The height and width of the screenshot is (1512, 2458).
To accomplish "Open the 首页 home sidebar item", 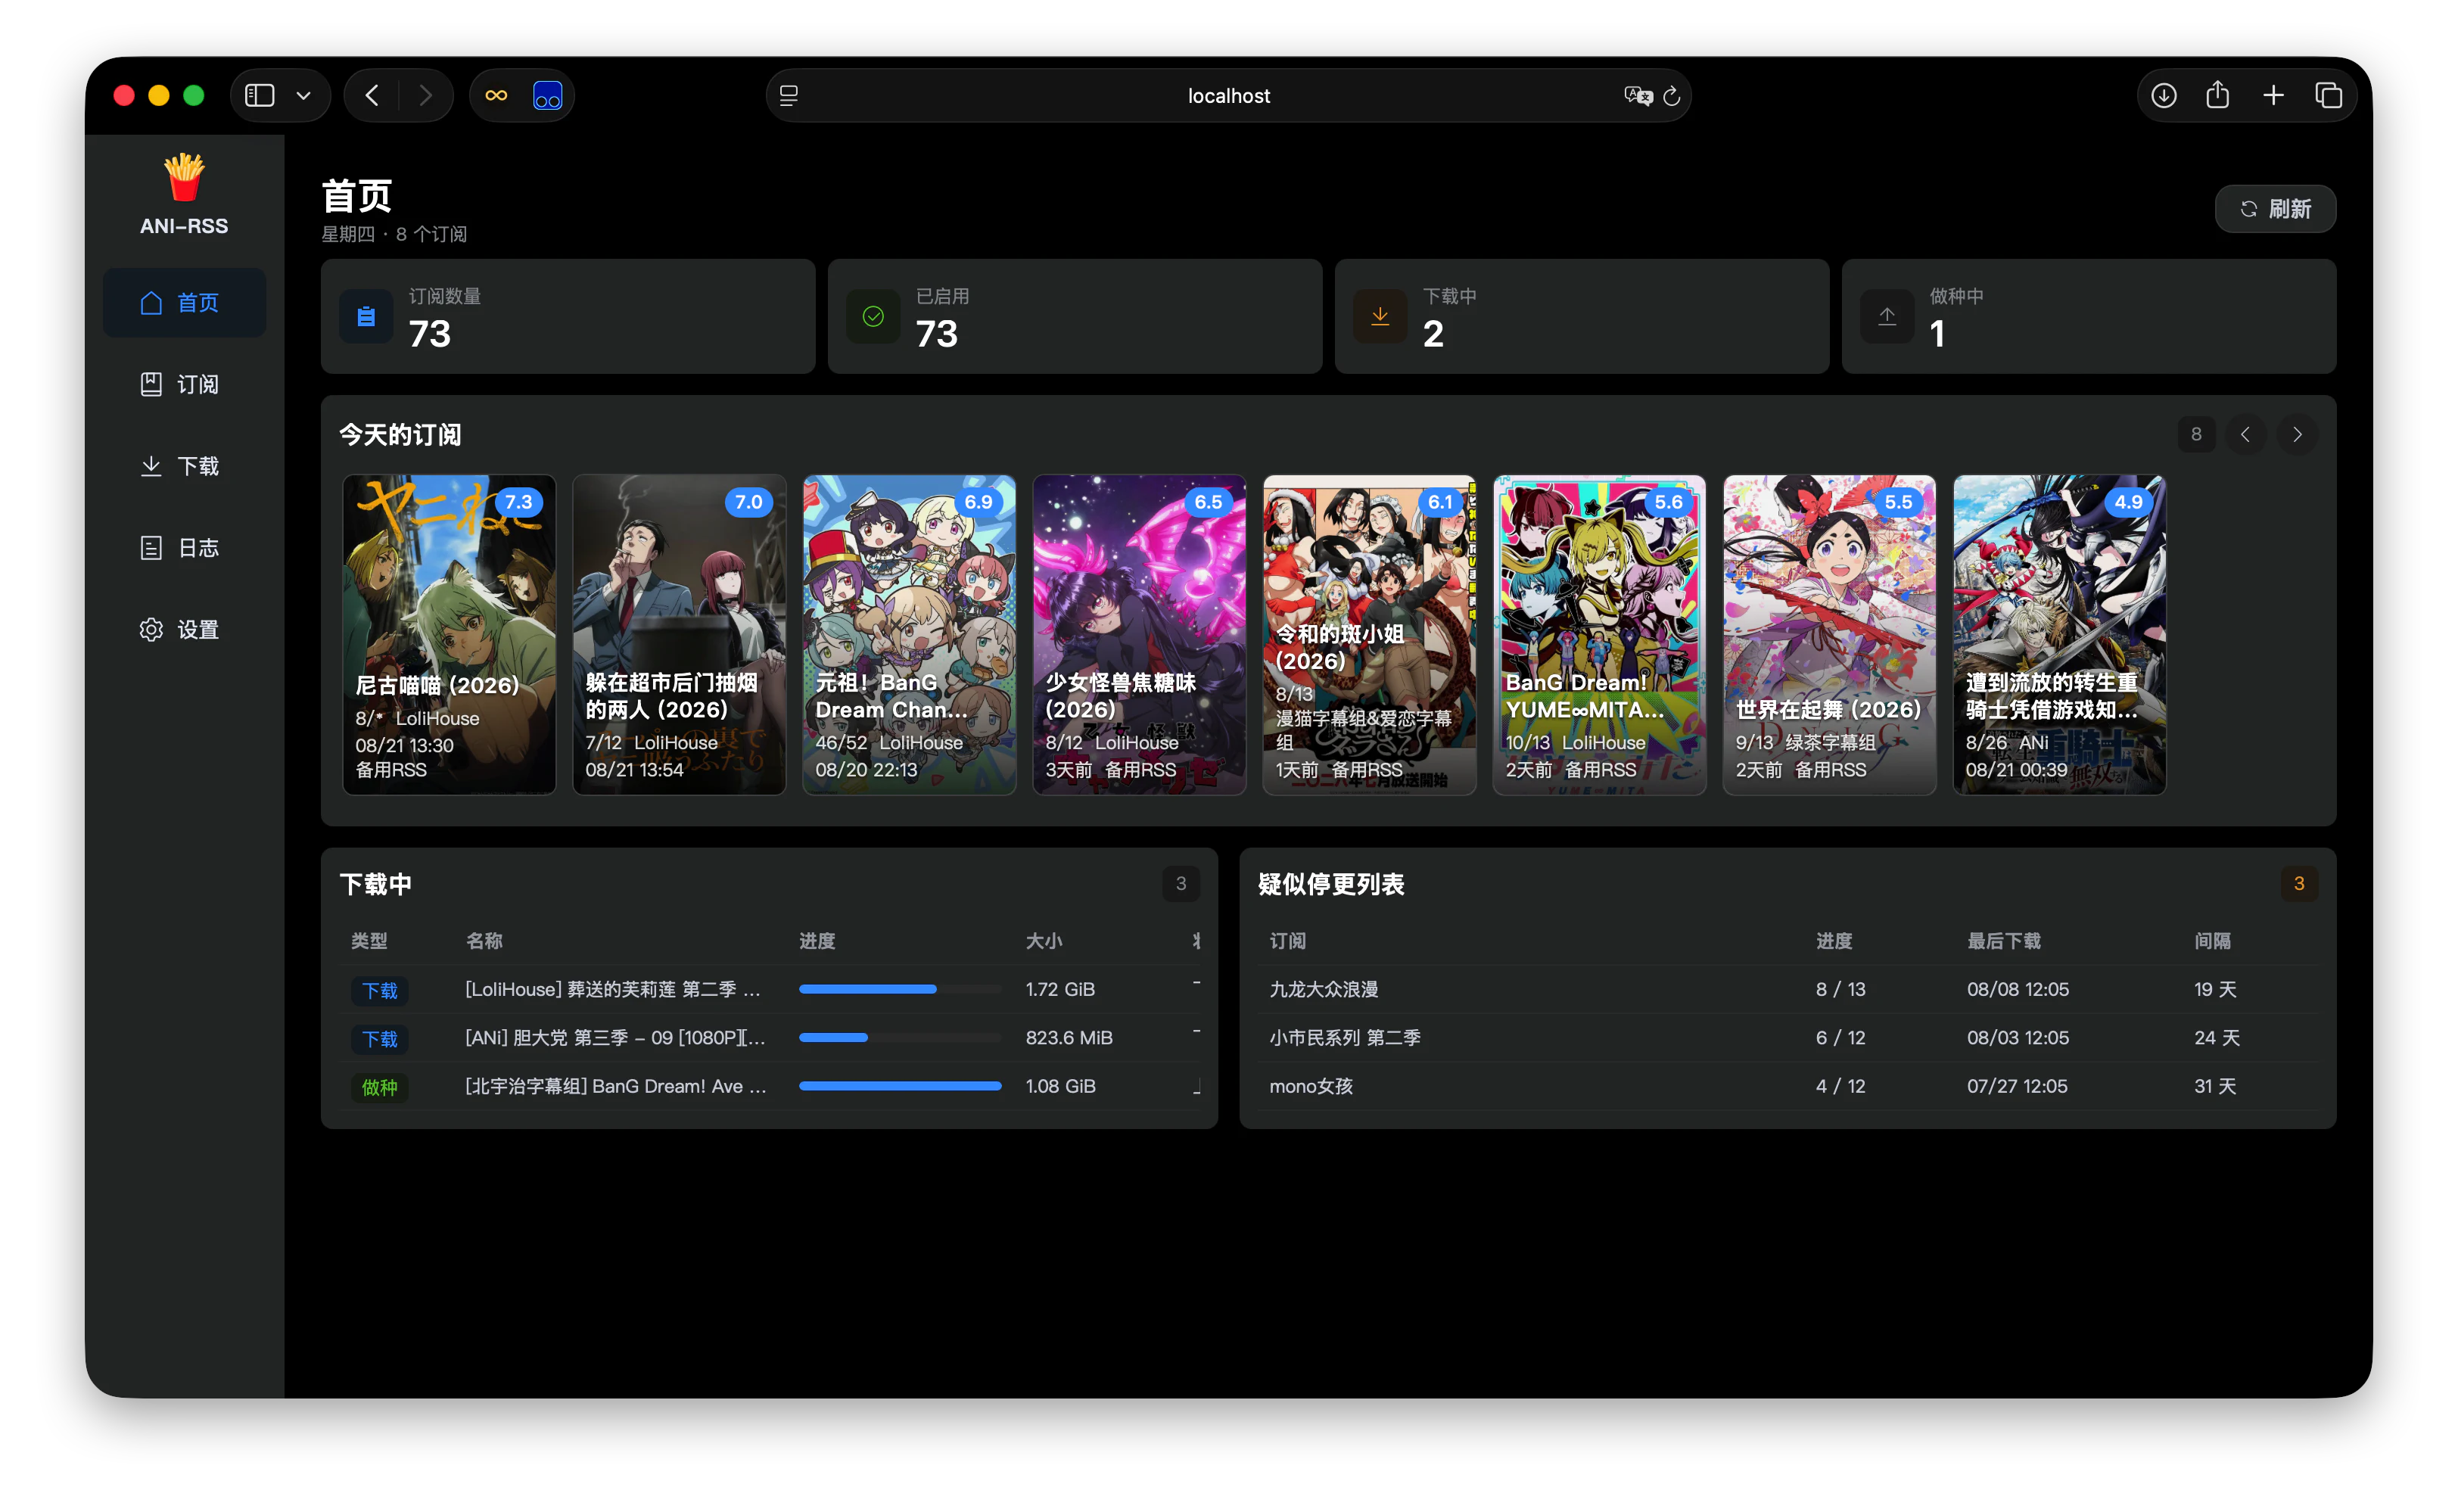I will click(184, 303).
